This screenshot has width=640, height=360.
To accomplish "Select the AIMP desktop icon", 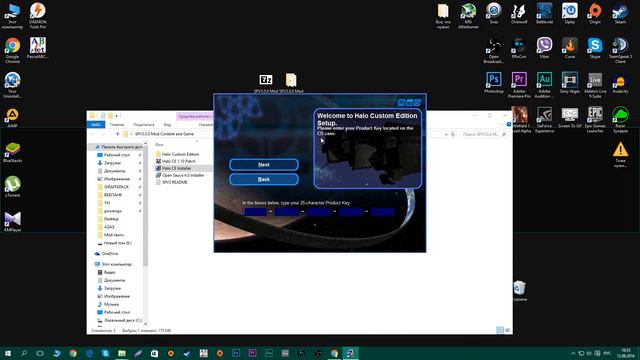I will (12, 118).
